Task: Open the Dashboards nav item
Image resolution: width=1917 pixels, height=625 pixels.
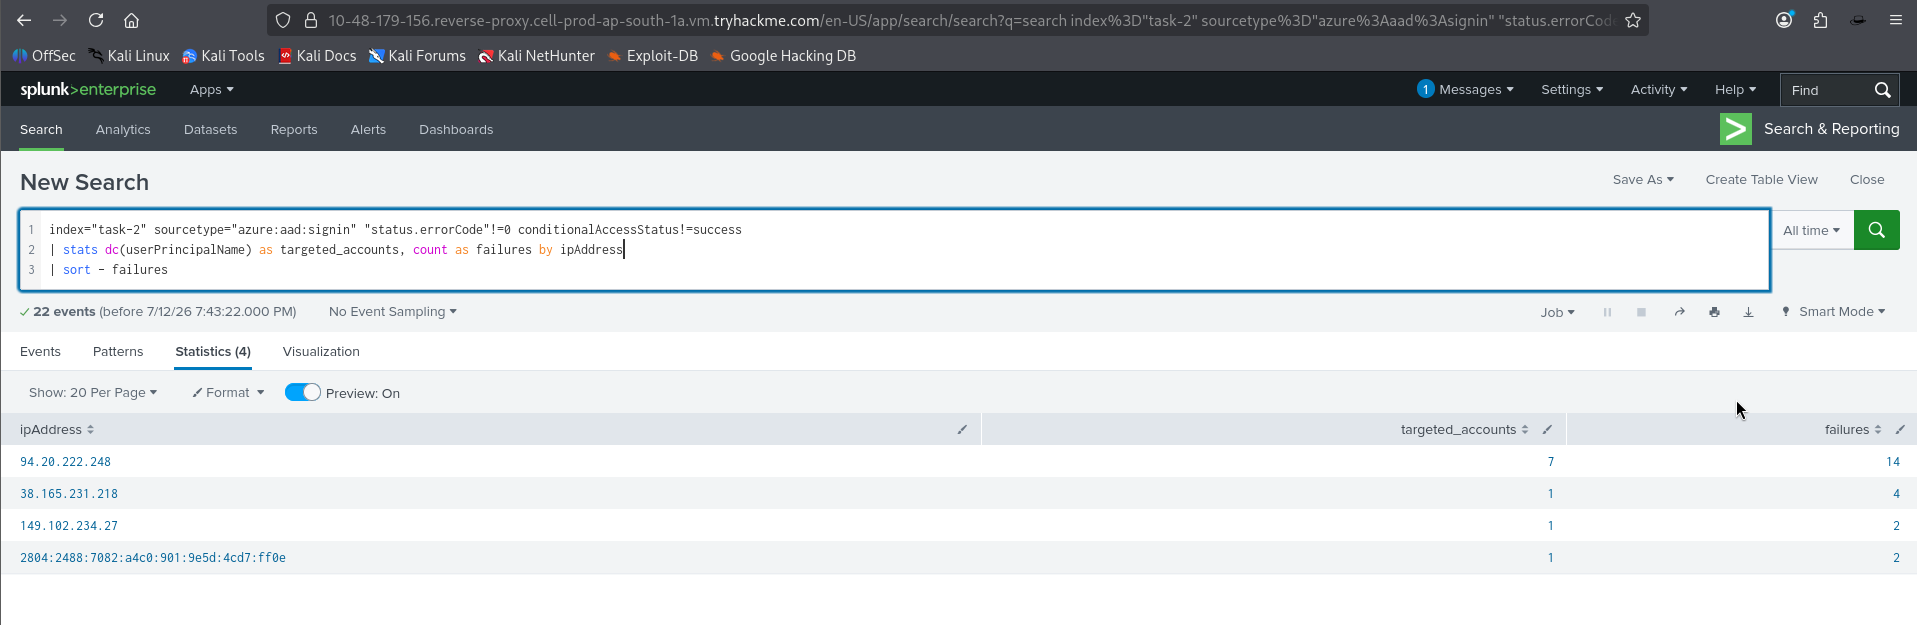Action: [456, 130]
